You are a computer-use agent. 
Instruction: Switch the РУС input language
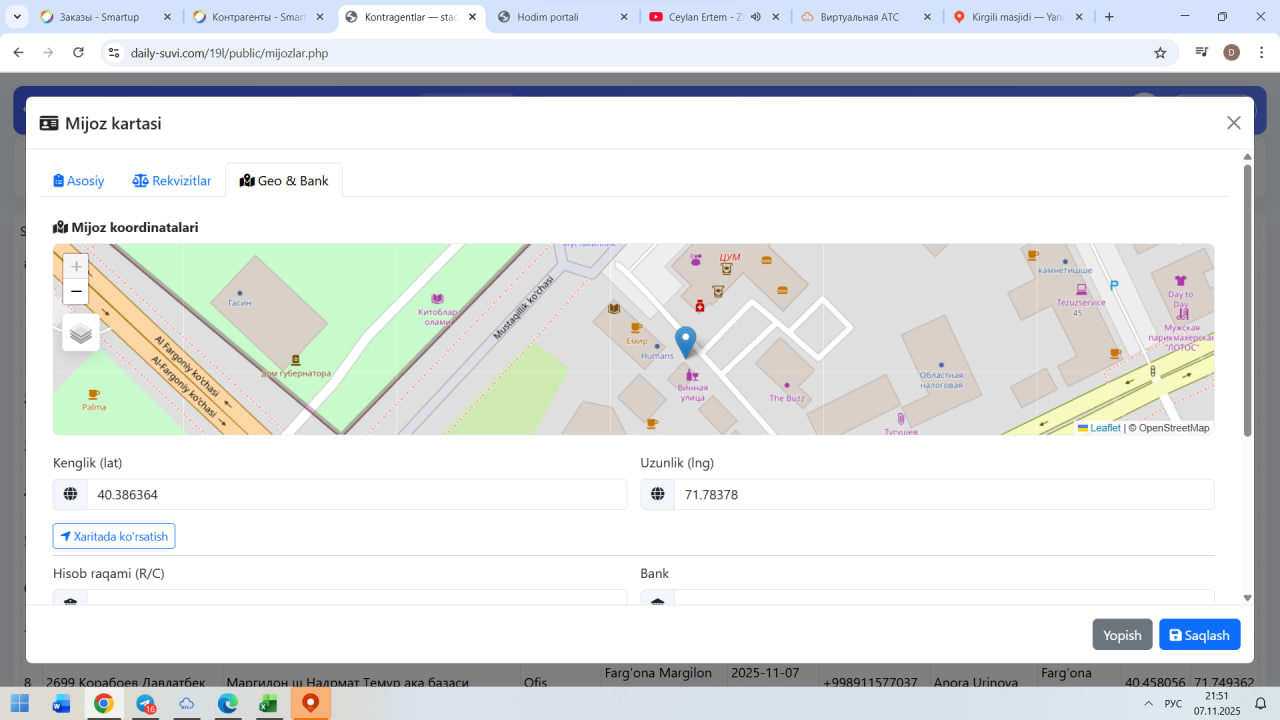[x=1173, y=703]
